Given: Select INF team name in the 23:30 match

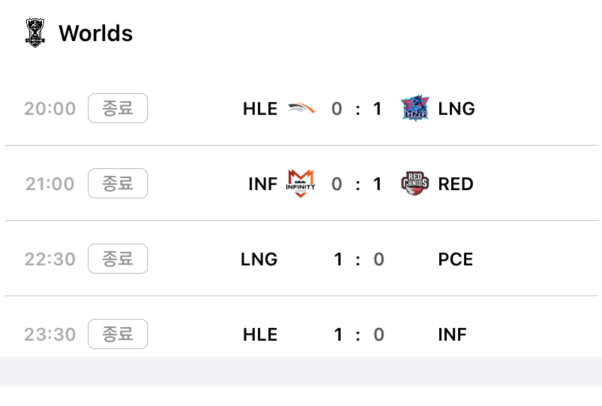Looking at the screenshot, I should click(x=452, y=335).
